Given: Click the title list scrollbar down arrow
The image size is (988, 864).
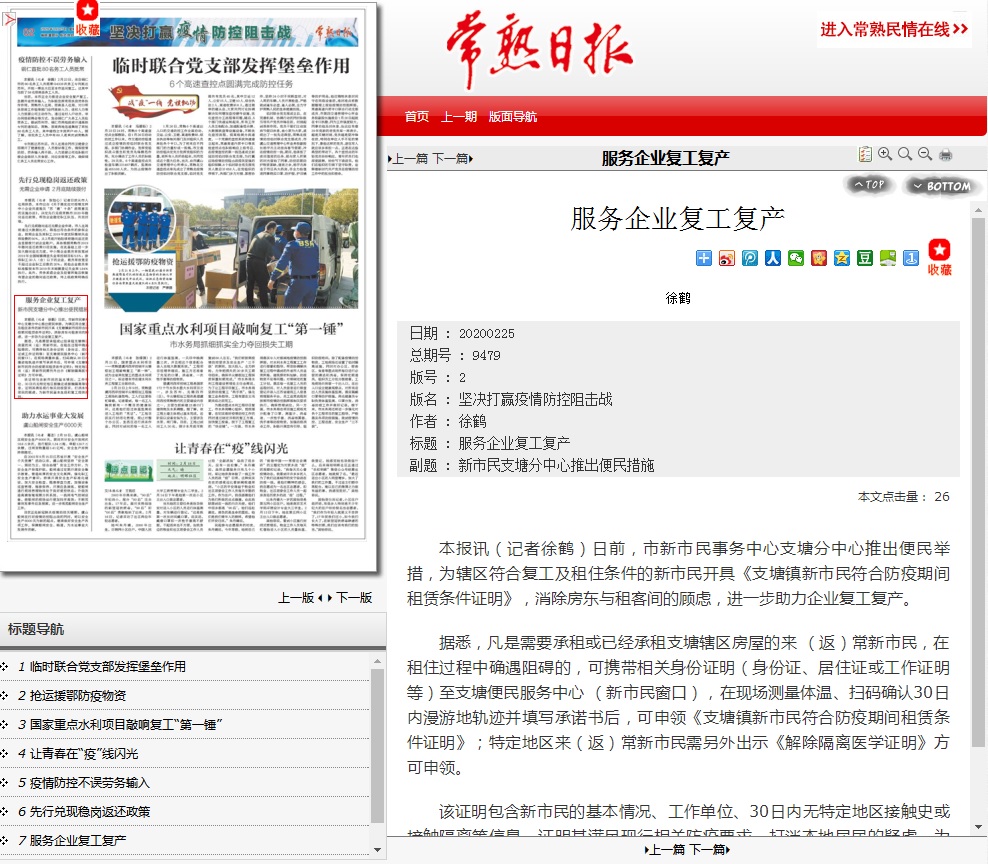Looking at the screenshot, I should 377,850.
